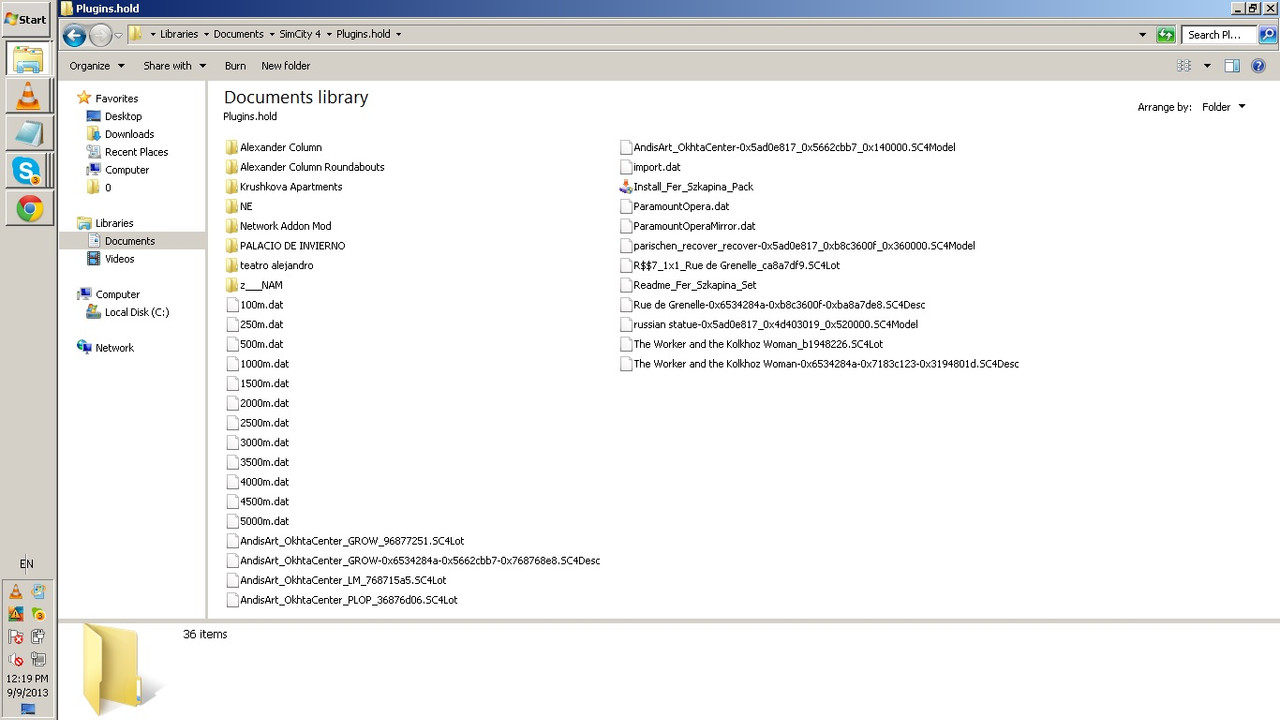Expand the arrow after Documents in breadcrumb
The width and height of the screenshot is (1280, 720).
pos(271,34)
